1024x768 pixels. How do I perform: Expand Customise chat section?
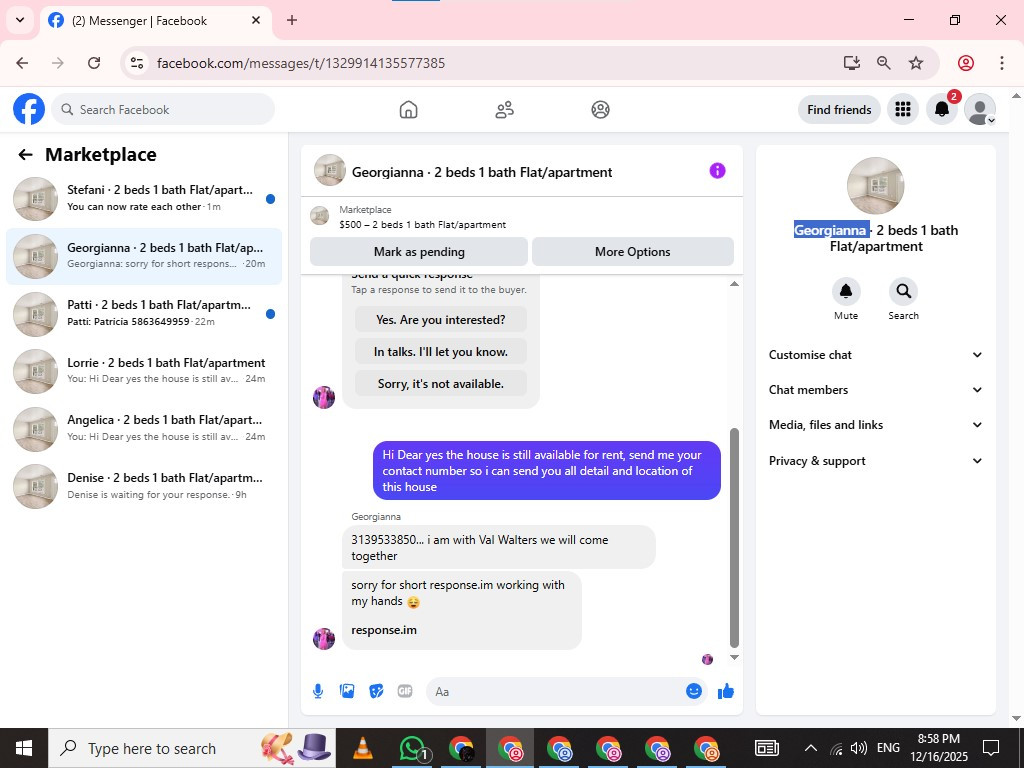pos(876,355)
